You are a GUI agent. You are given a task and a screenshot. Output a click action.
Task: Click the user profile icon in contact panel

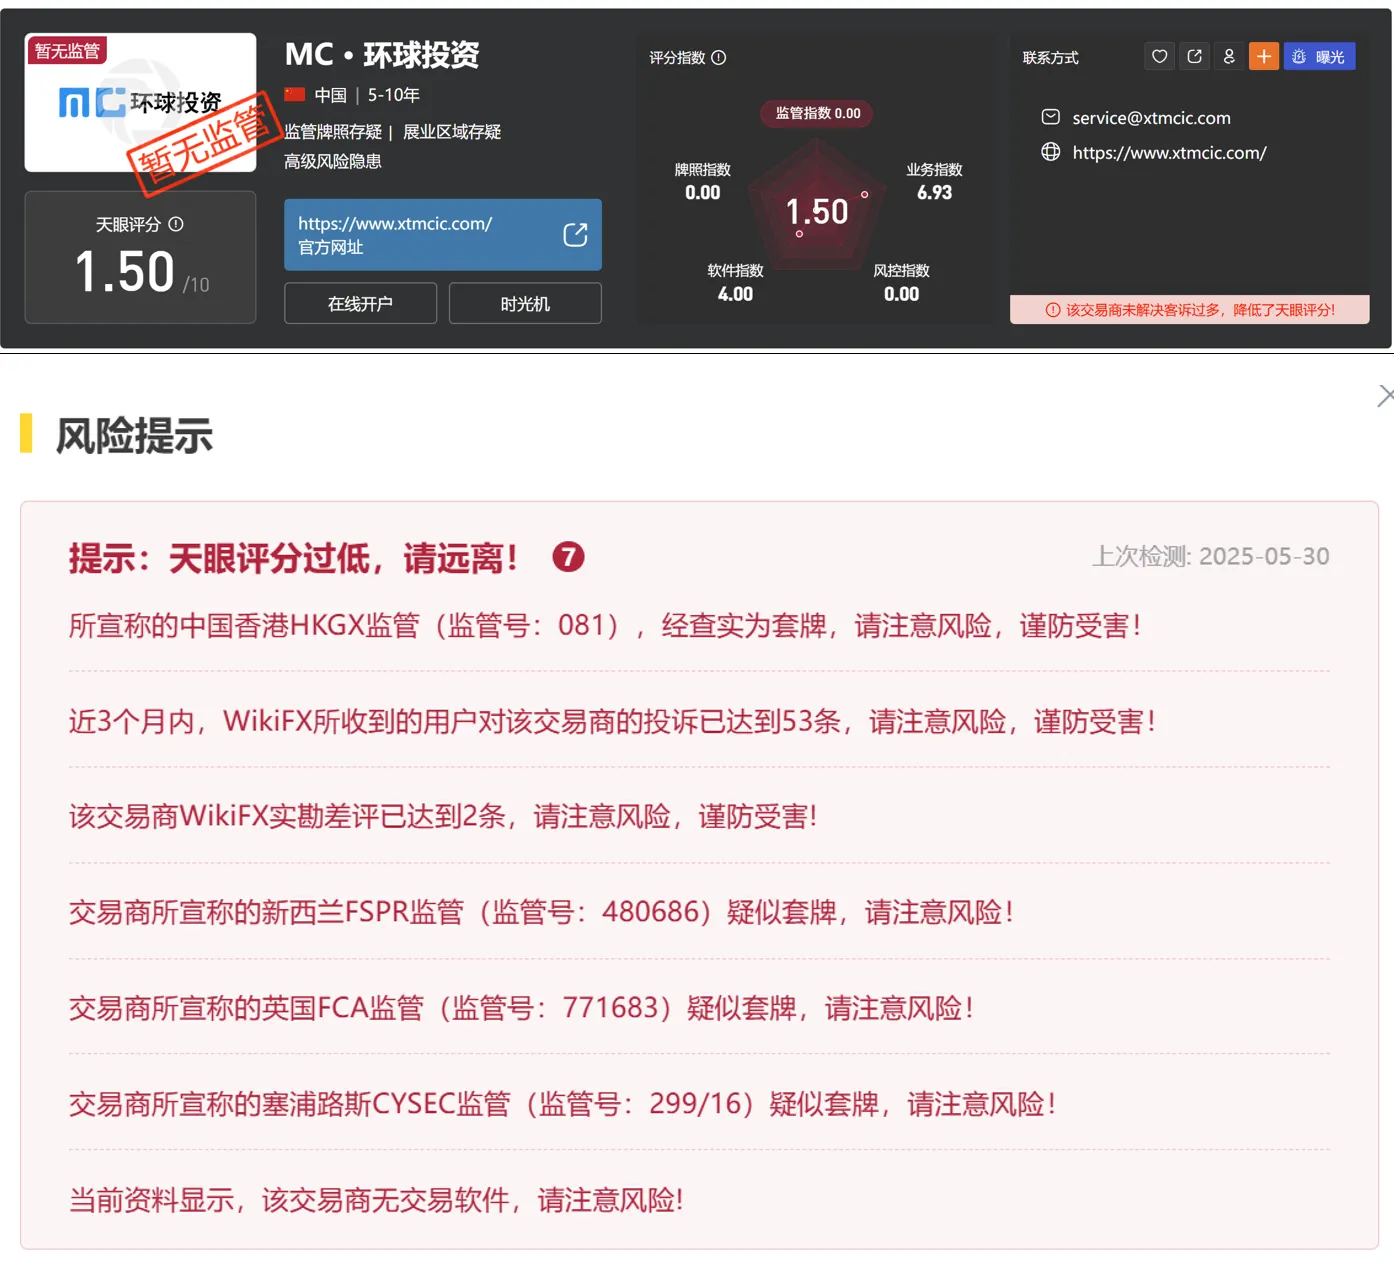click(x=1229, y=57)
